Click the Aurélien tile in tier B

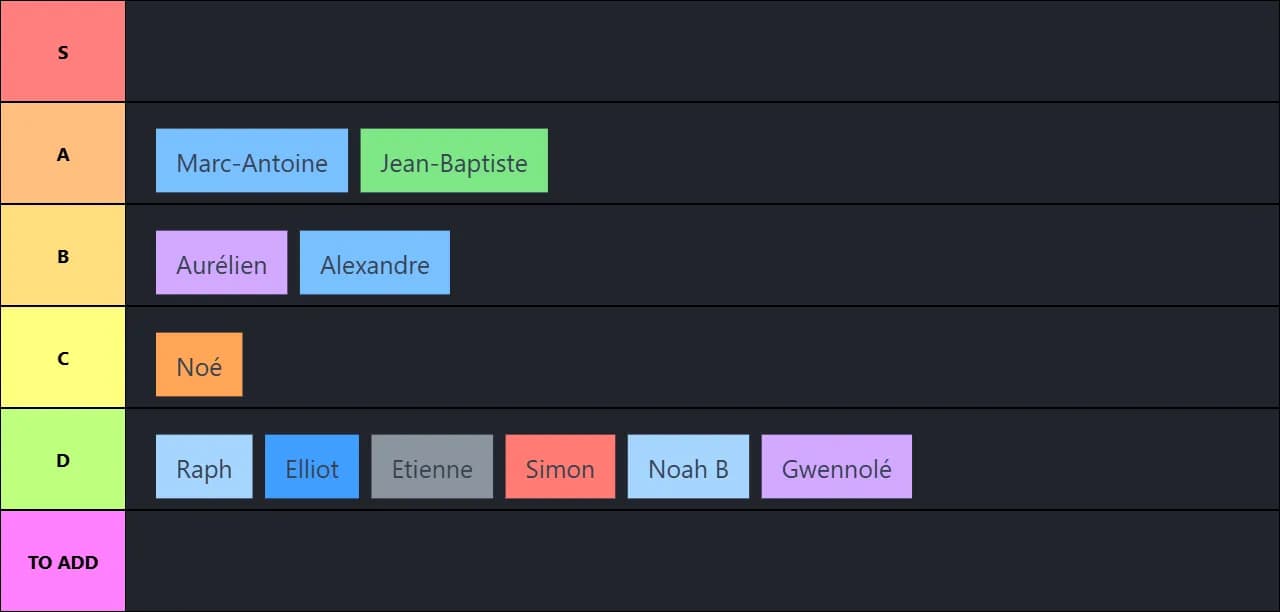pos(221,263)
